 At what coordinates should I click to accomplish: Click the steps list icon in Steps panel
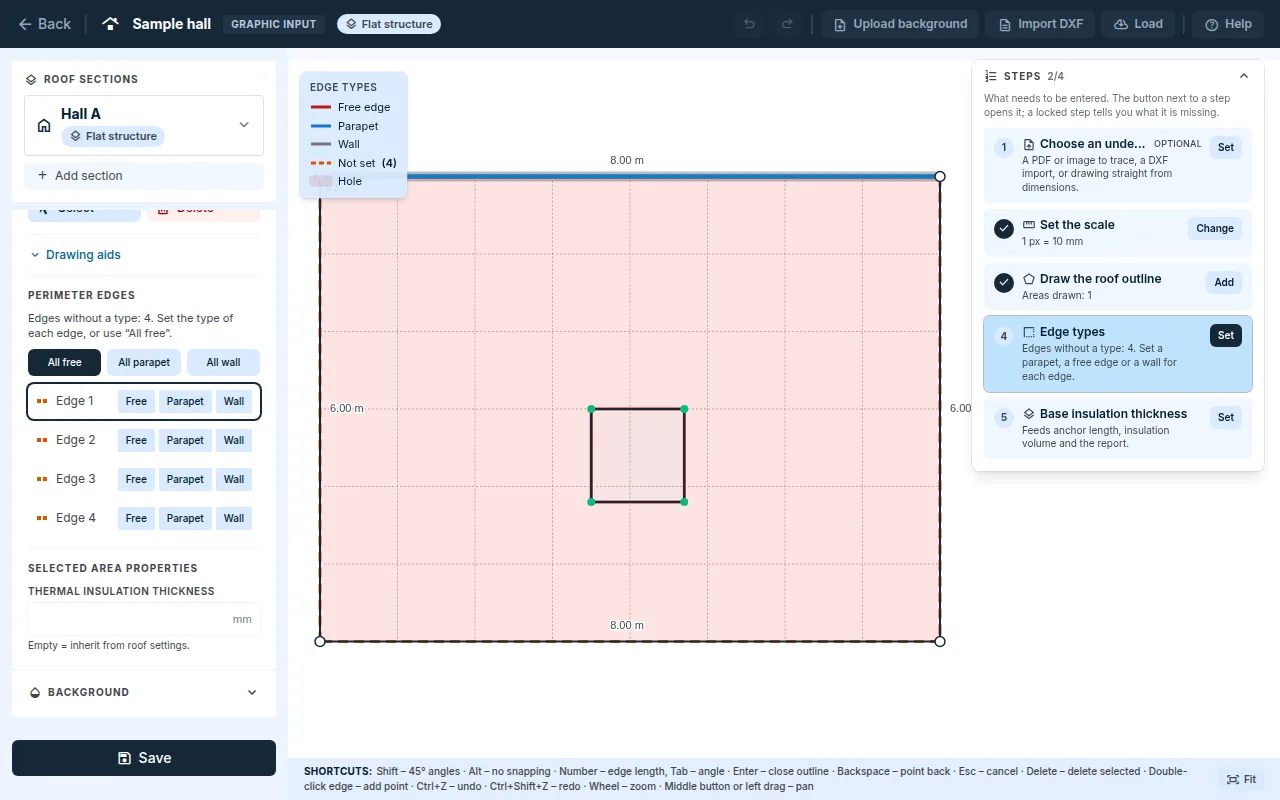(x=991, y=76)
